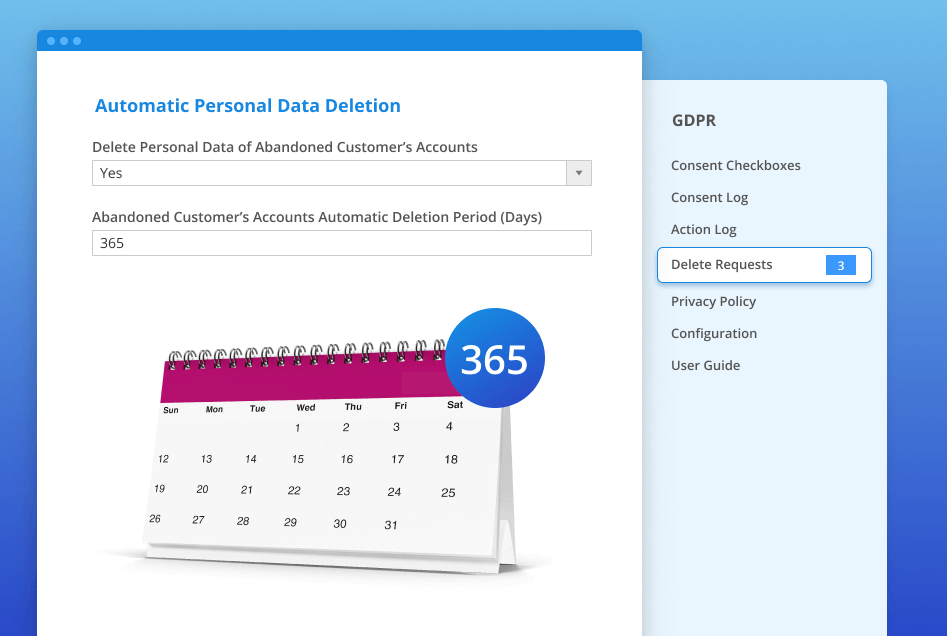Click the blue 365 circle badge

(x=495, y=358)
